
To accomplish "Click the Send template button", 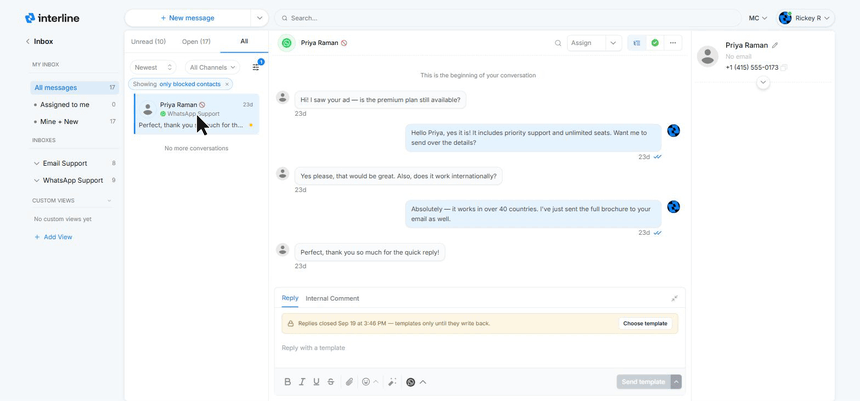I will tap(643, 382).
